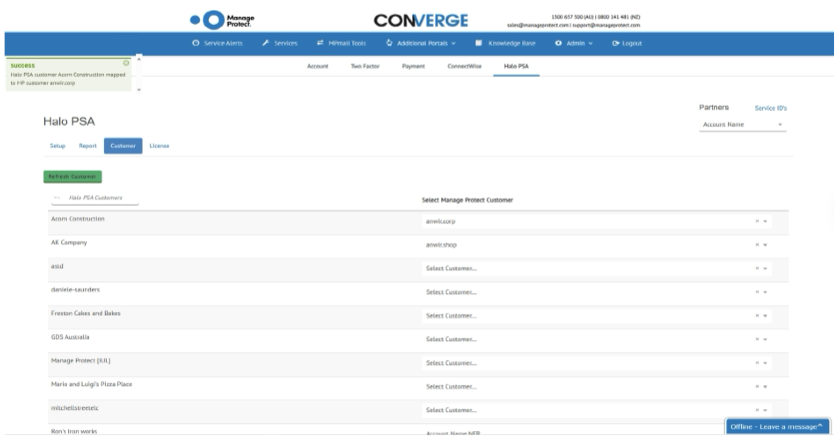Open the License sub-tab
Viewport: 839px width, 448px height.
(x=159, y=146)
